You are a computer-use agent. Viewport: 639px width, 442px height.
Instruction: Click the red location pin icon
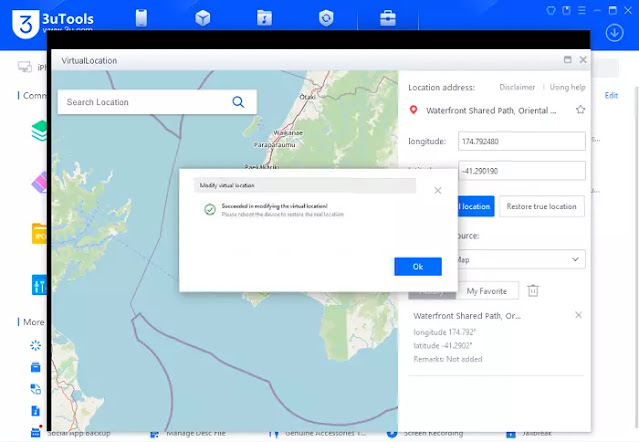(413, 110)
